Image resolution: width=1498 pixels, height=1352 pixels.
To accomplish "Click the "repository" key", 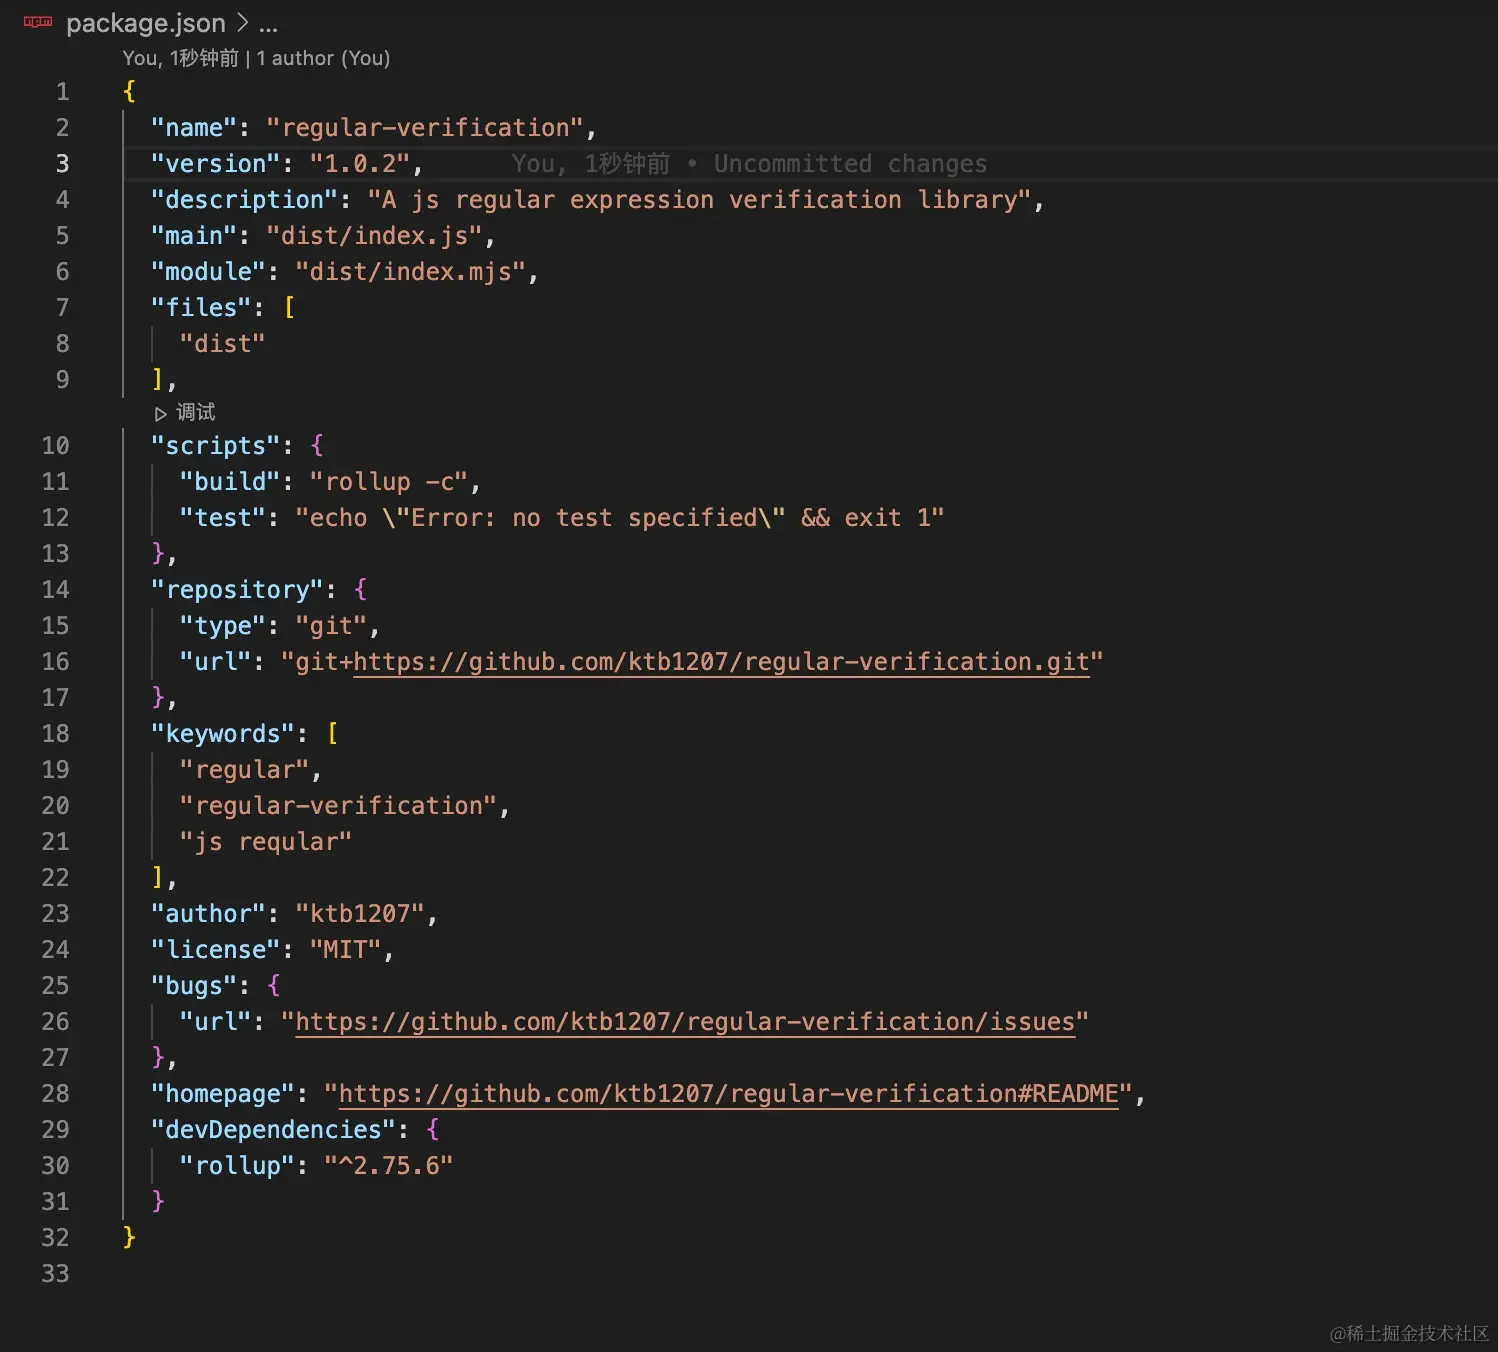I will coord(237,590).
